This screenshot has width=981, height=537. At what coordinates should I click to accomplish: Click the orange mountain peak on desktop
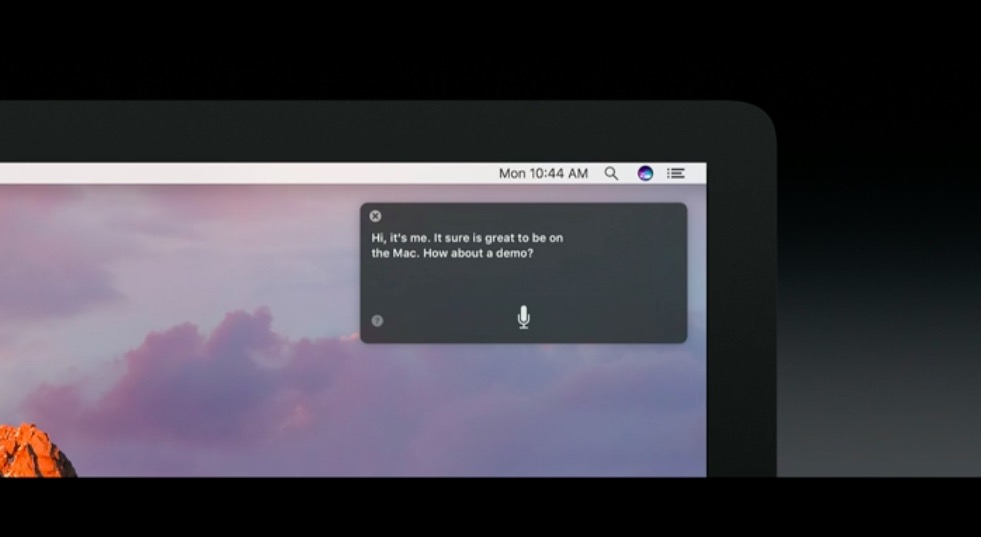click(35, 450)
